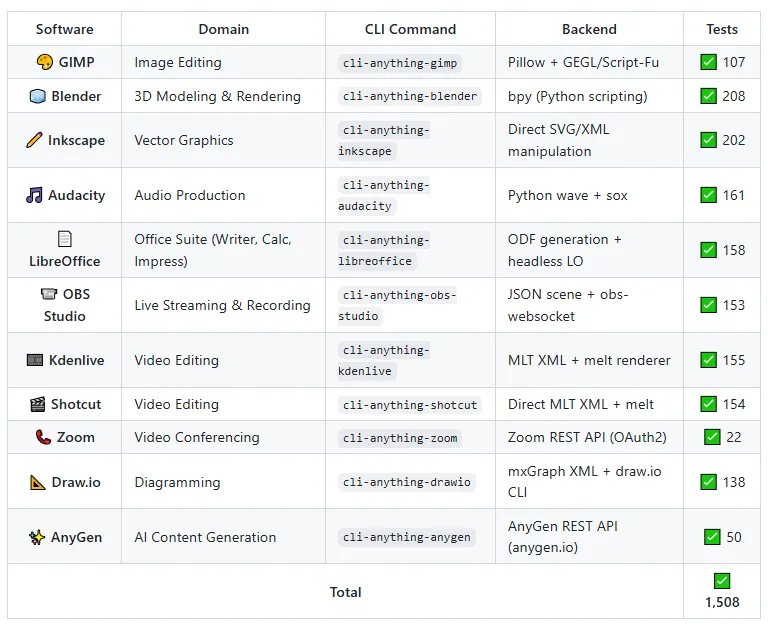
Task: Click the Tests column header
Action: [x=721, y=29]
